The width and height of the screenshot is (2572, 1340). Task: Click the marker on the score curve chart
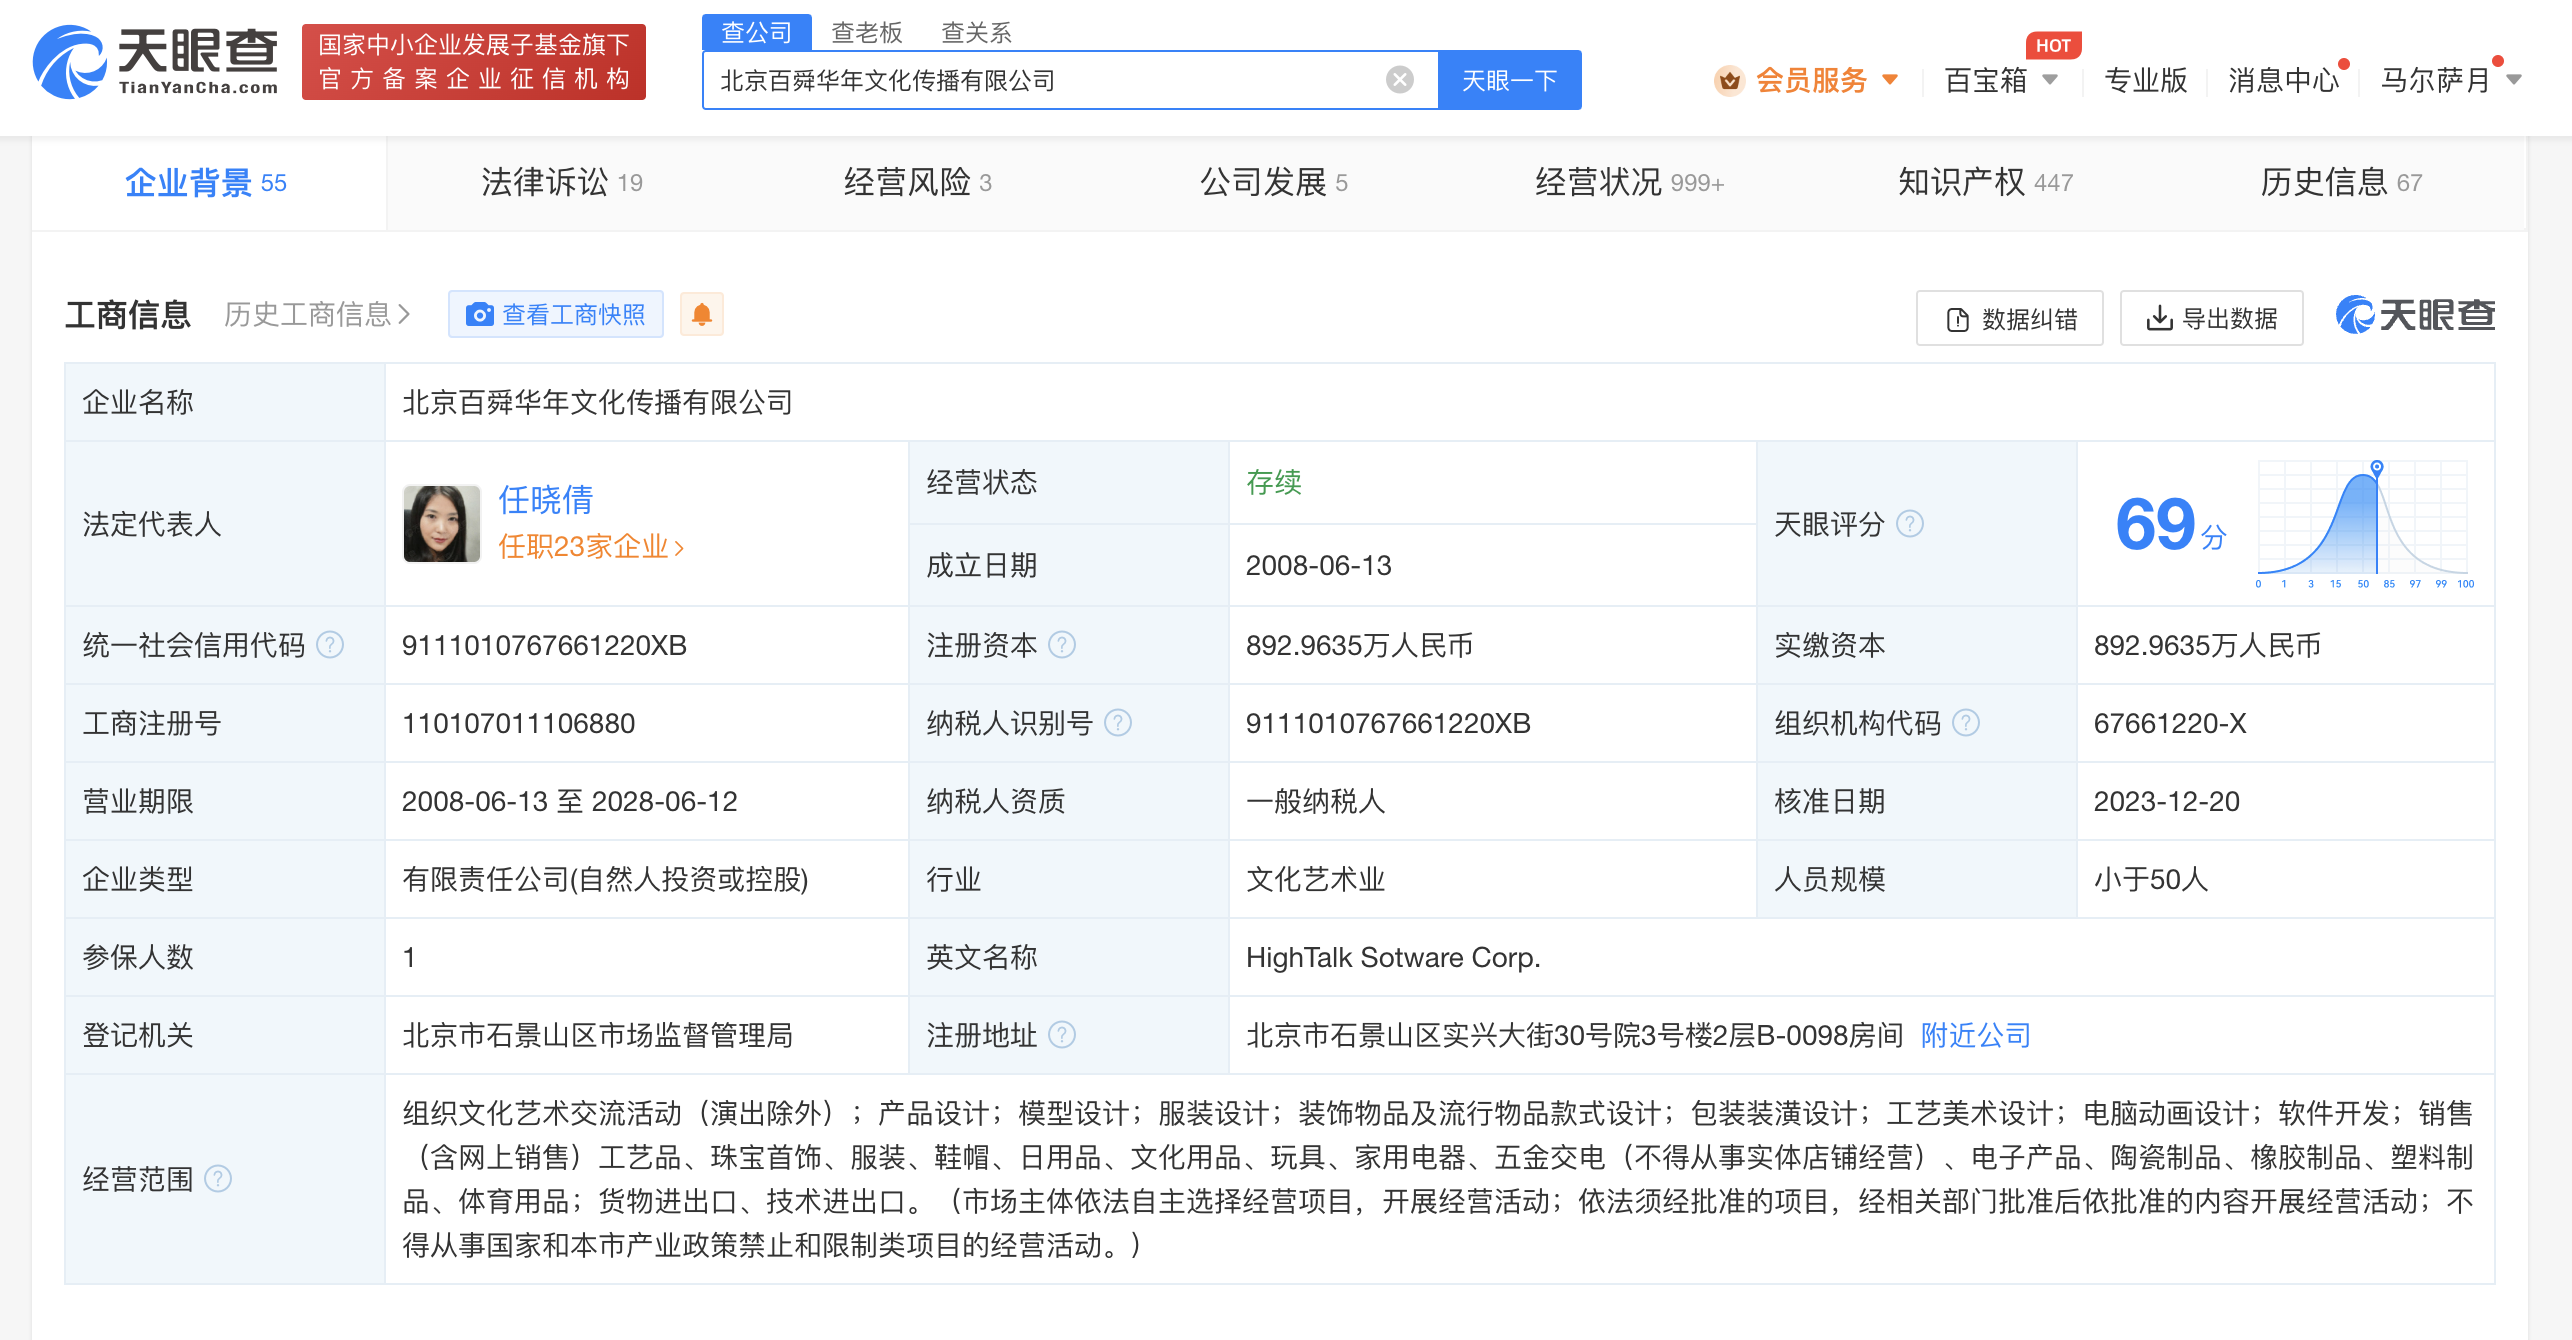pyautogui.click(x=2375, y=466)
